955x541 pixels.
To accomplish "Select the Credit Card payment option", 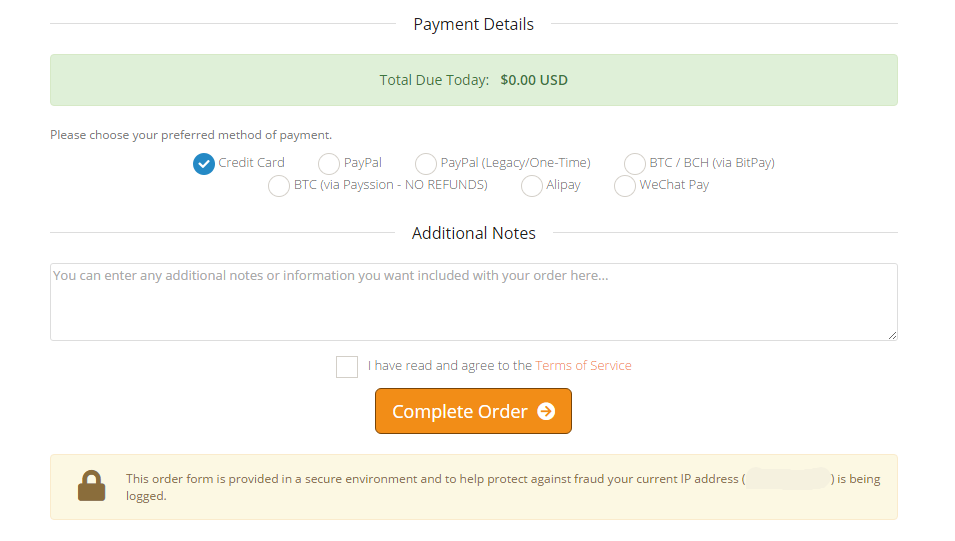I will 204,164.
